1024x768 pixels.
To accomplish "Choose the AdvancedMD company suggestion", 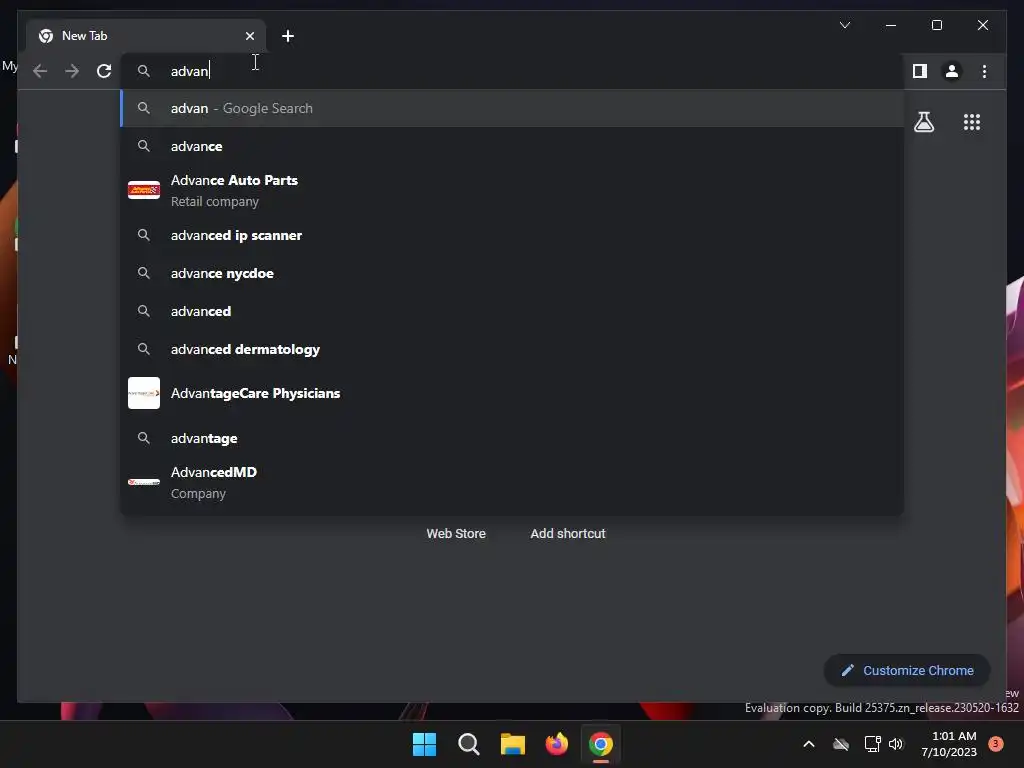I will point(513,482).
